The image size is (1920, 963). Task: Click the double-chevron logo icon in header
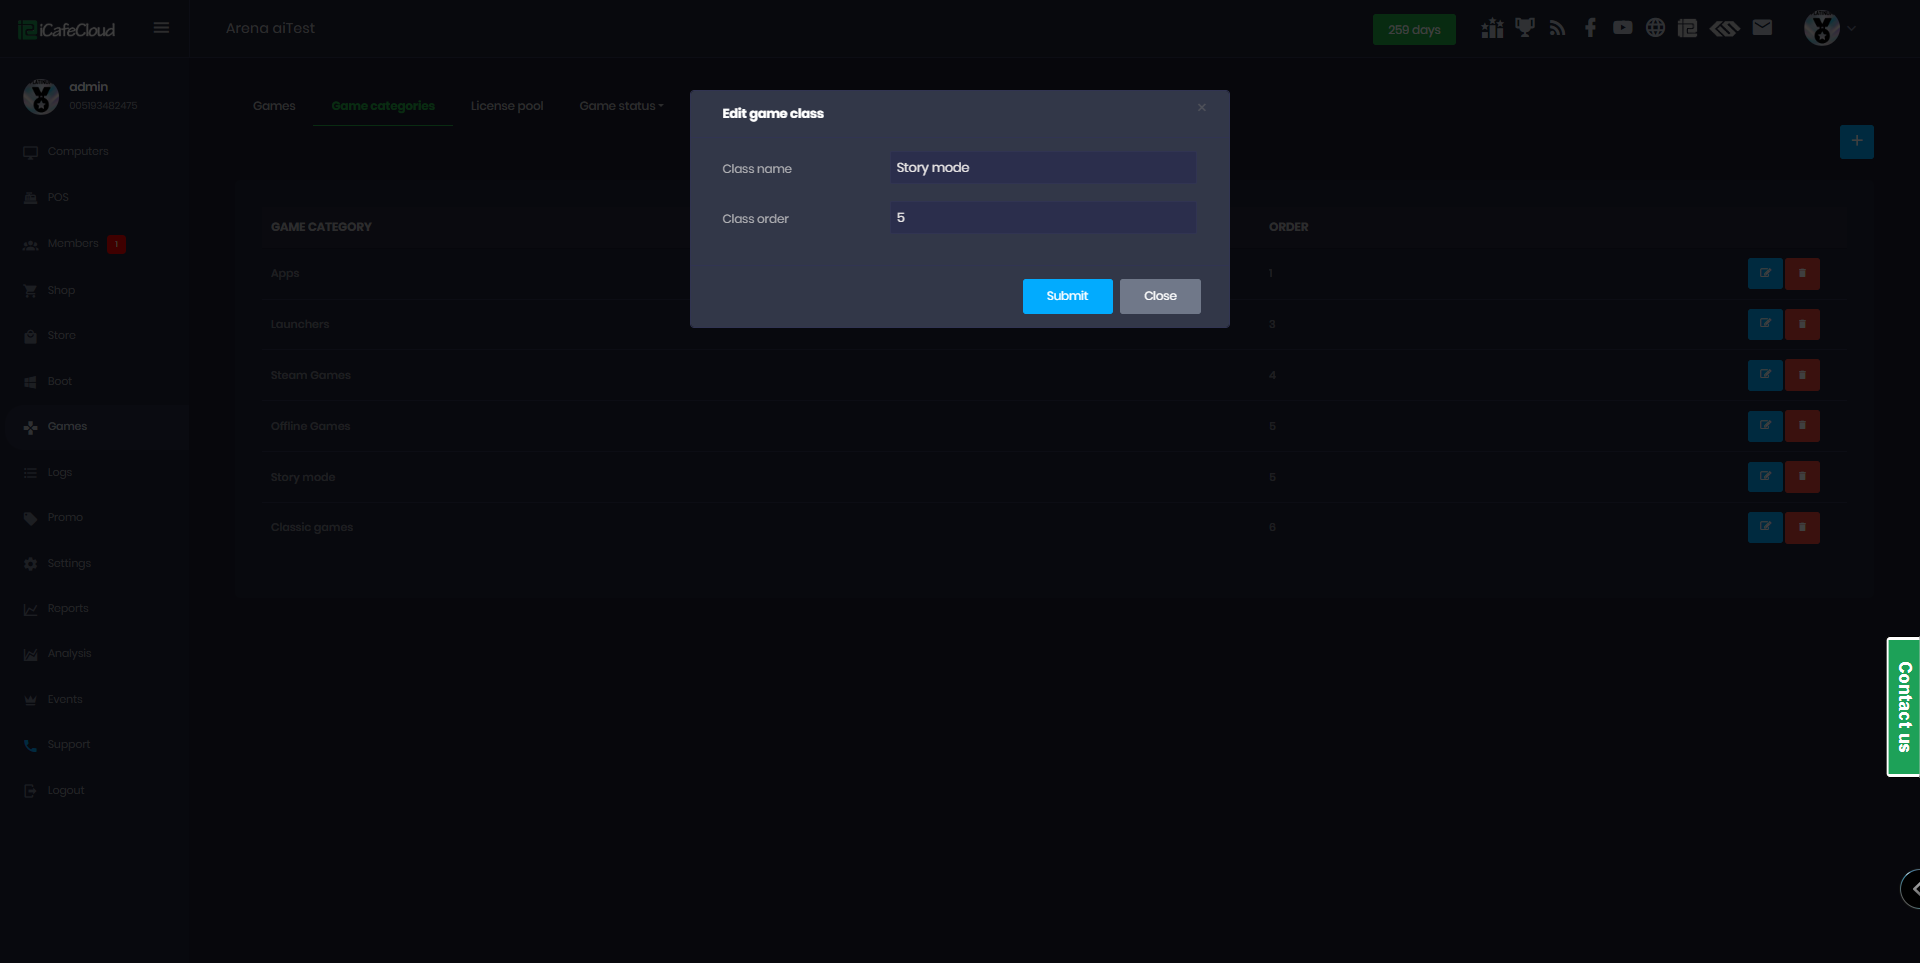tap(1725, 28)
